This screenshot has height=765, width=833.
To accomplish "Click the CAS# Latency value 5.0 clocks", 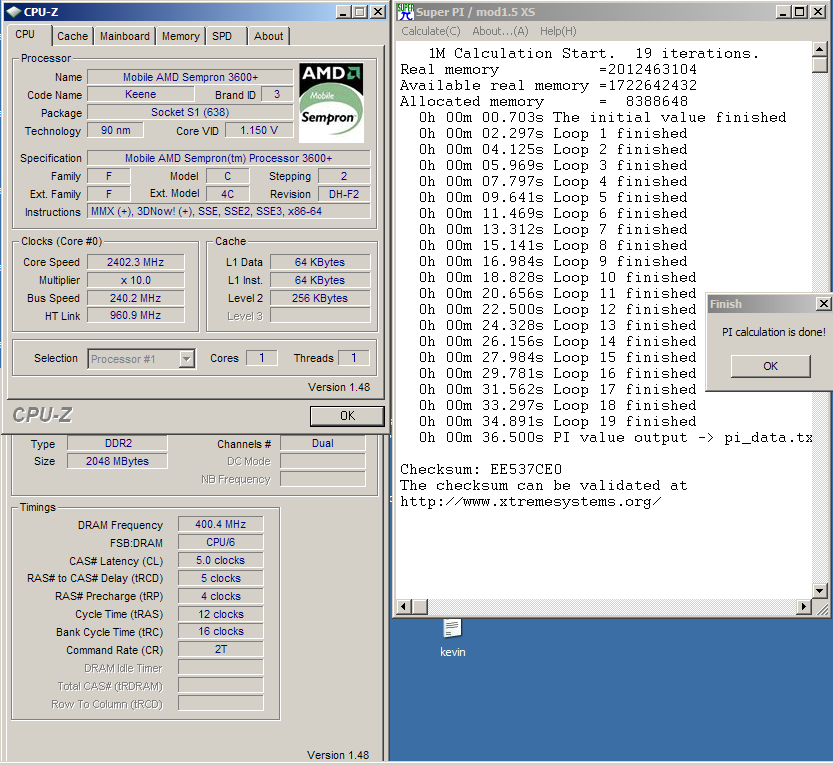I will (x=220, y=560).
